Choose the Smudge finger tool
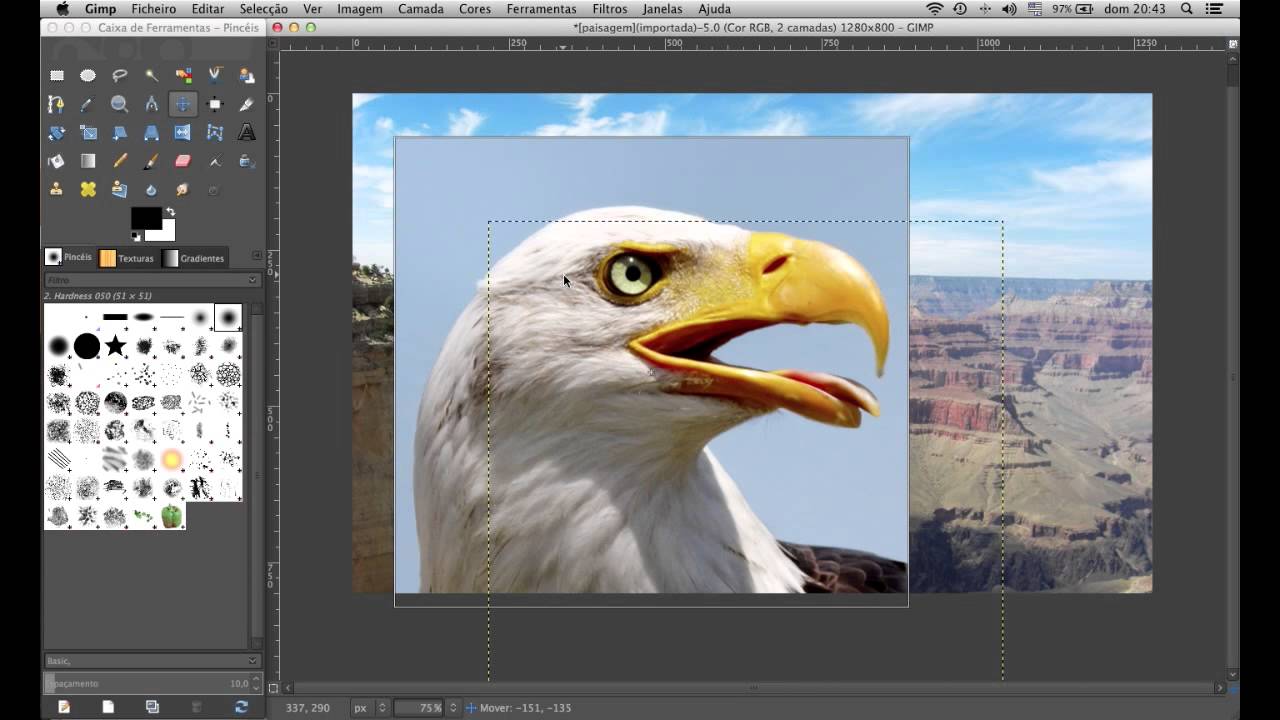1280x720 pixels. 183,189
